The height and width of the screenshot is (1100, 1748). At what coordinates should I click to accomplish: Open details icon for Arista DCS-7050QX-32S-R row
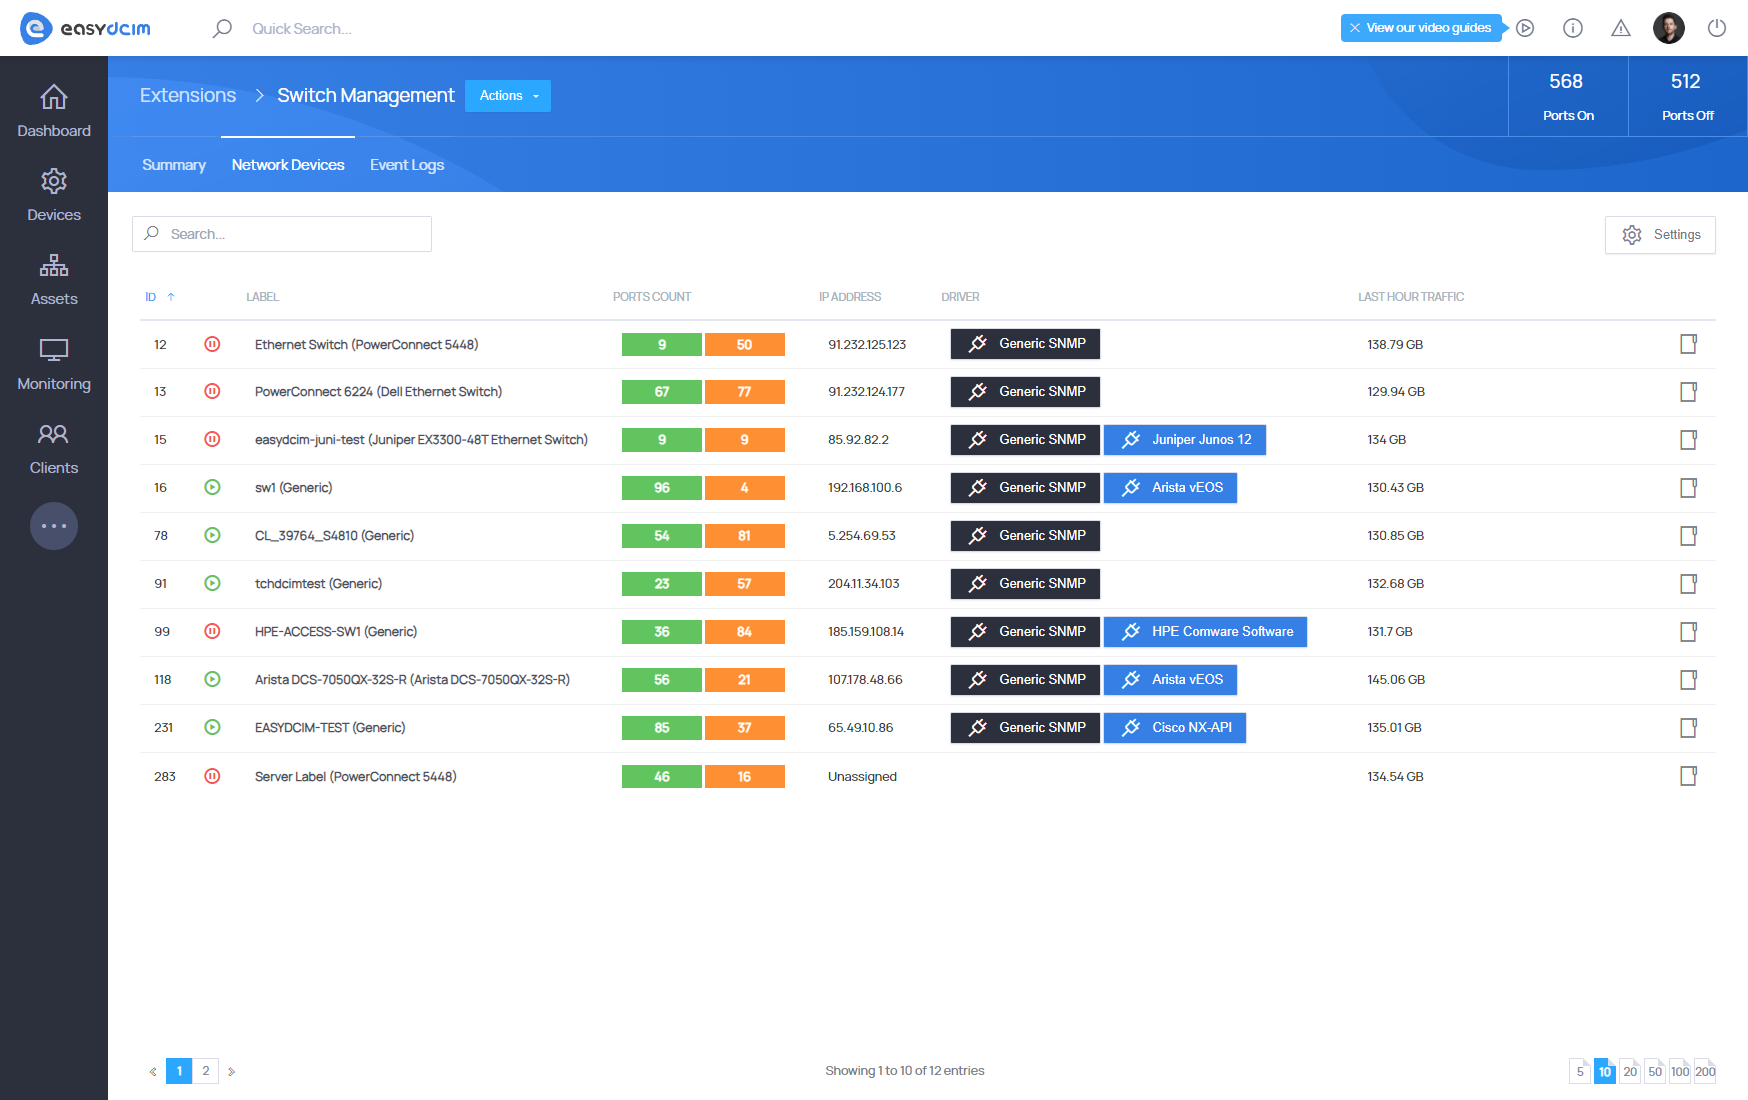pos(1688,680)
